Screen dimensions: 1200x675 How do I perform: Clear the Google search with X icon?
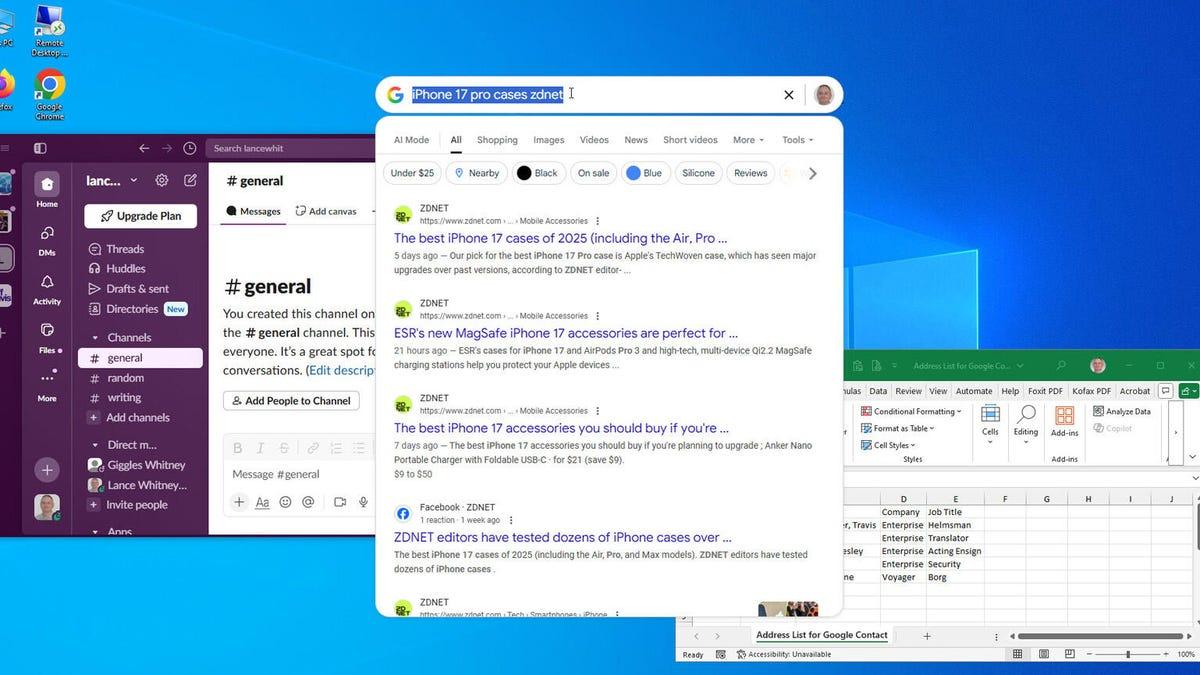point(788,95)
